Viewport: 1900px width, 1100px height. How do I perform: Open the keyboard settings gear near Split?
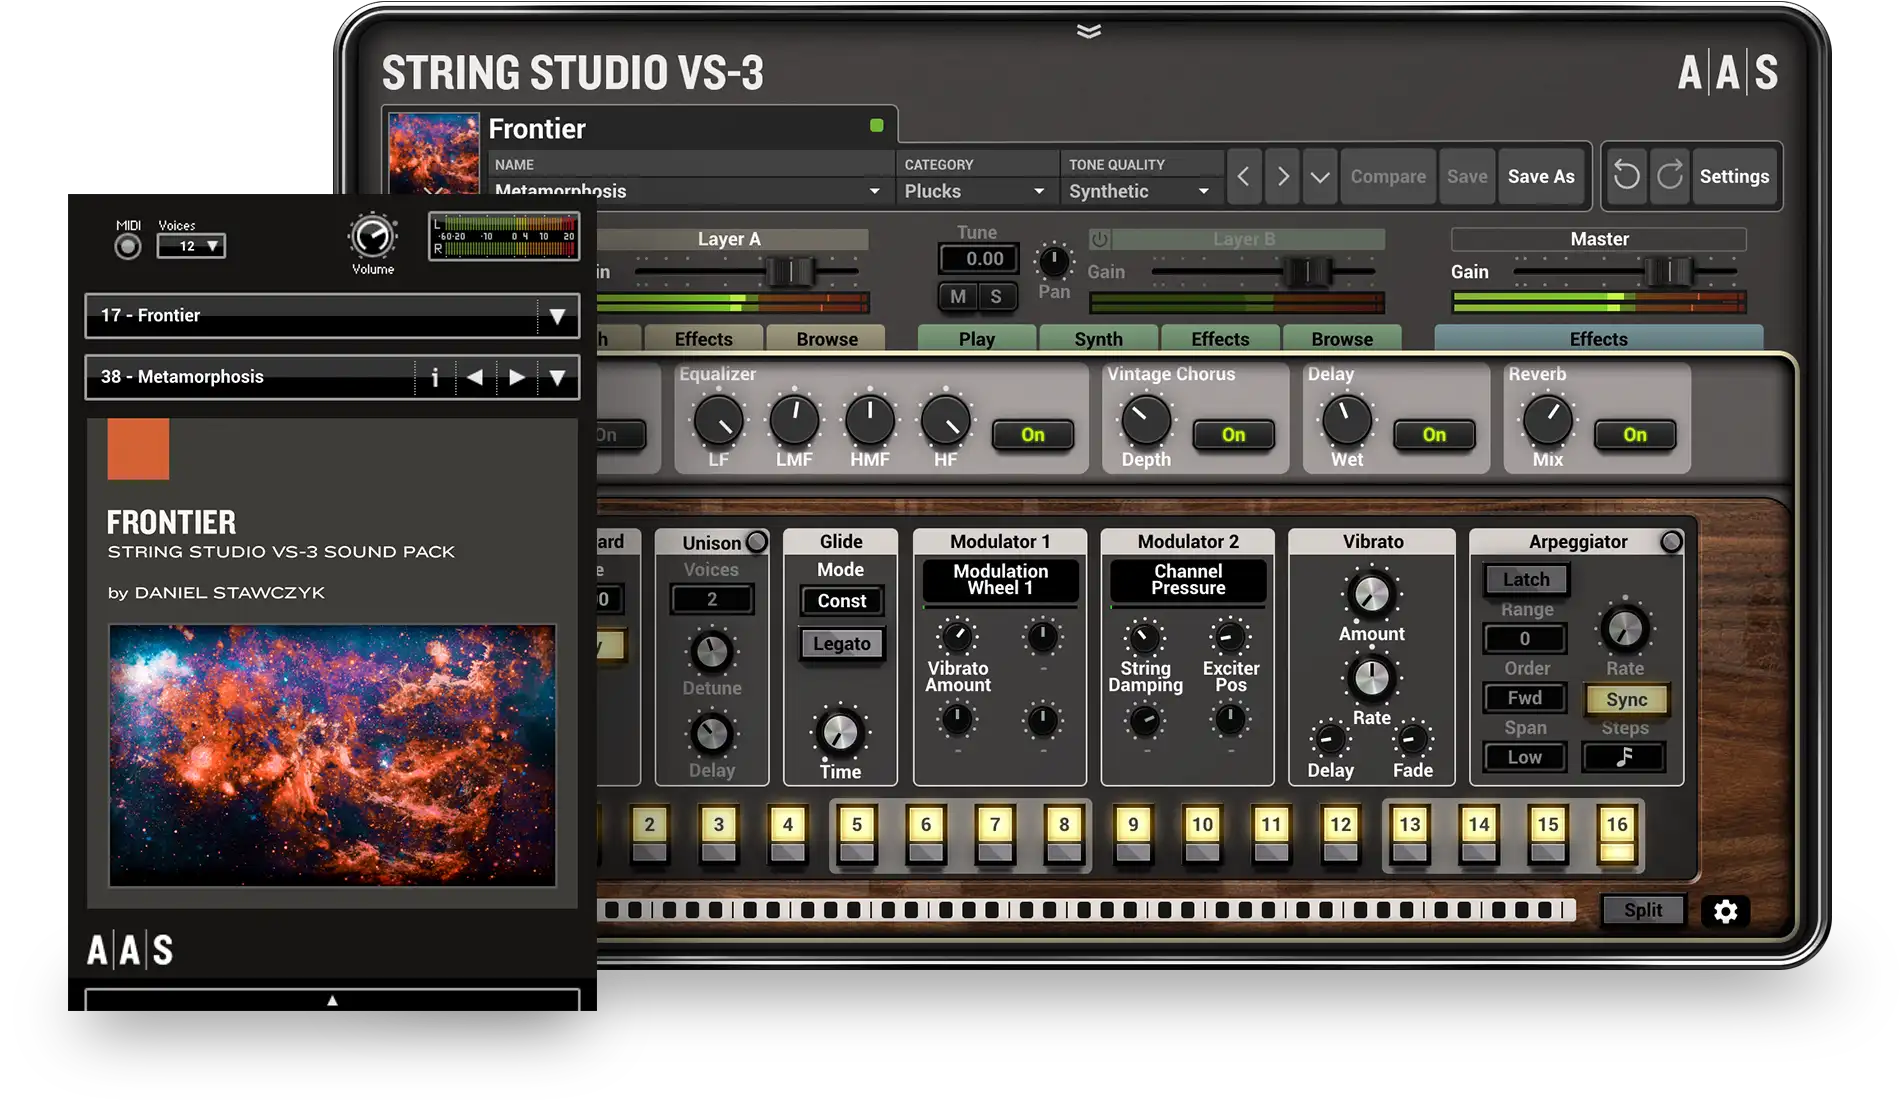(x=1727, y=911)
